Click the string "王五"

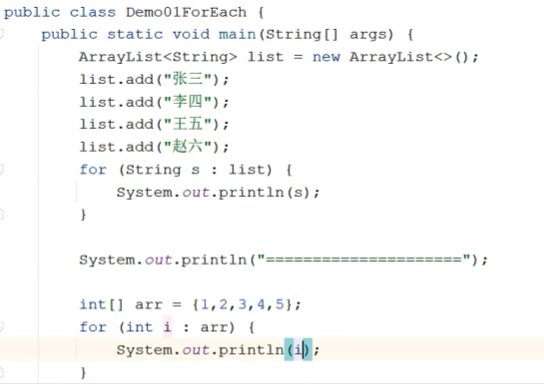pyautogui.click(x=188, y=124)
